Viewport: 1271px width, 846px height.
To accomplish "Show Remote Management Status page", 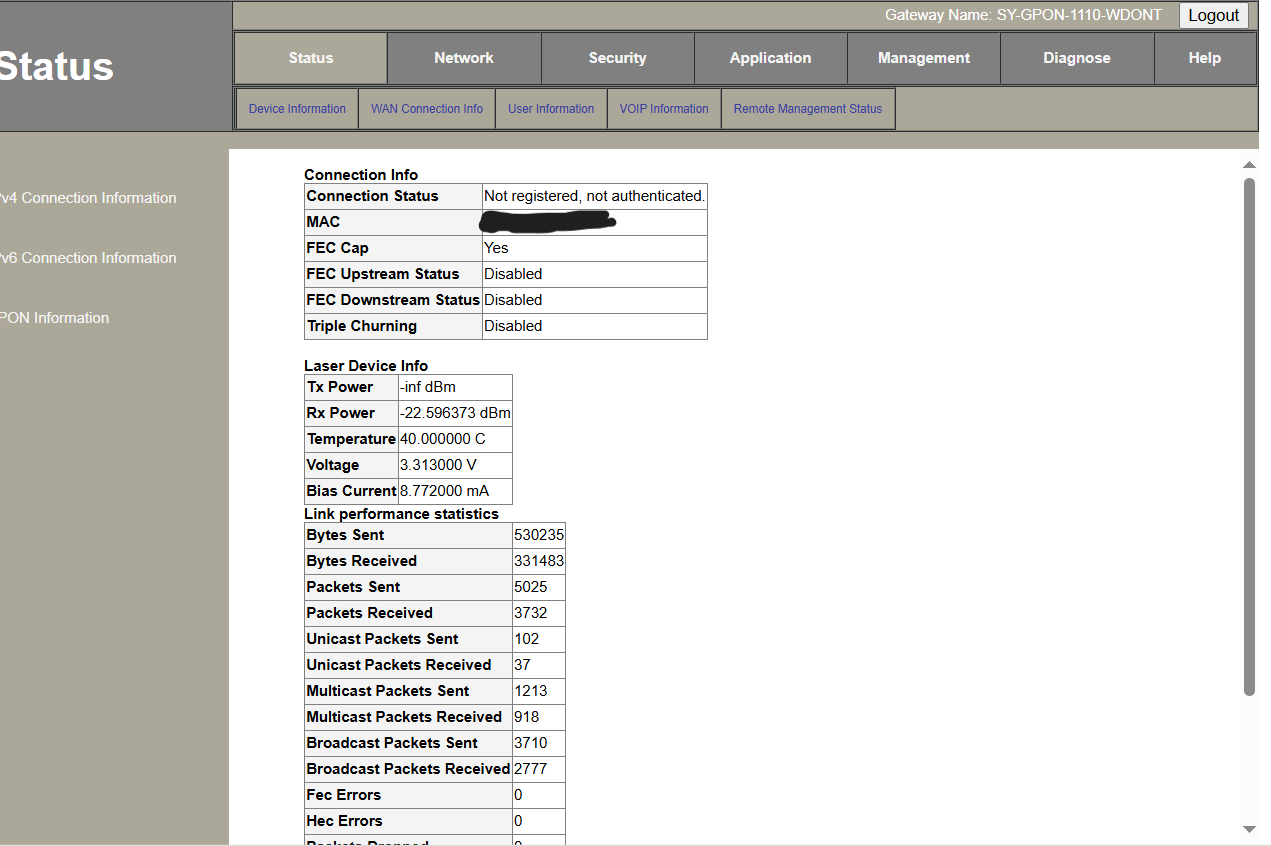I will [808, 109].
